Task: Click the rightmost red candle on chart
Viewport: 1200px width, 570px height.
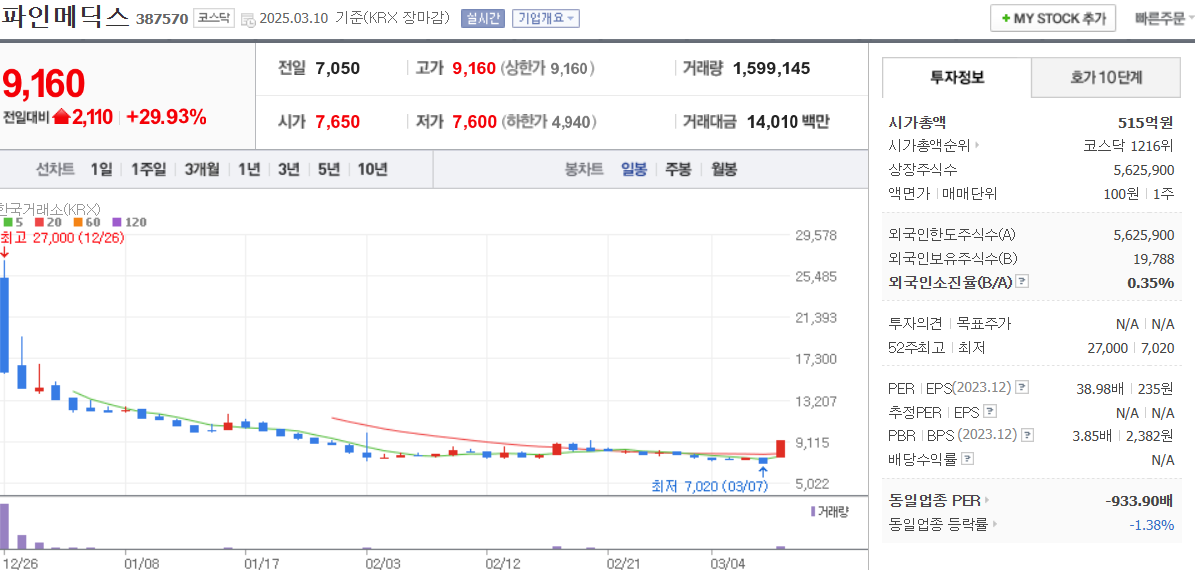Action: pos(780,449)
